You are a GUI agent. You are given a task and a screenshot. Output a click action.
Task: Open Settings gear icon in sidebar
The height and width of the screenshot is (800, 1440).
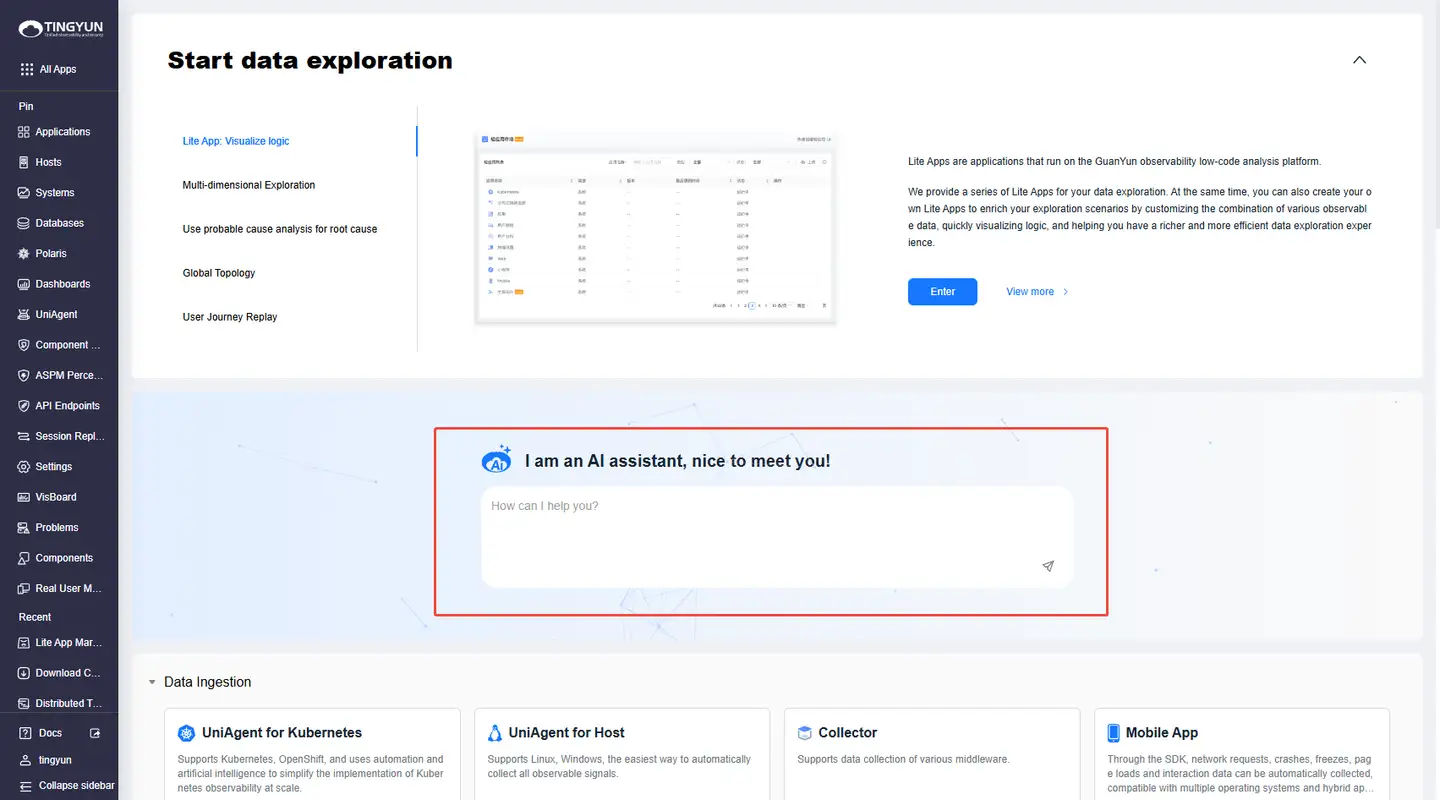pyautogui.click(x=25, y=467)
